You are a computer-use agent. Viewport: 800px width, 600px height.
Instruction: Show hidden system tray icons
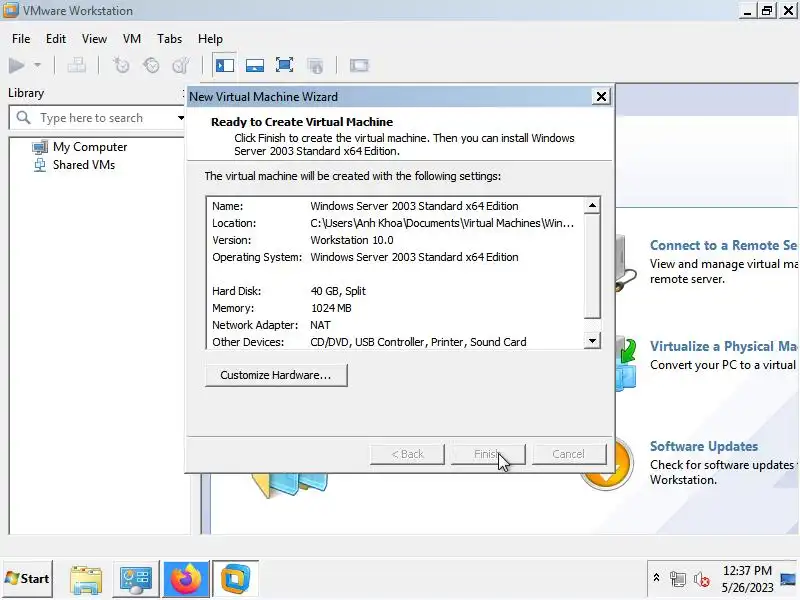click(x=656, y=578)
